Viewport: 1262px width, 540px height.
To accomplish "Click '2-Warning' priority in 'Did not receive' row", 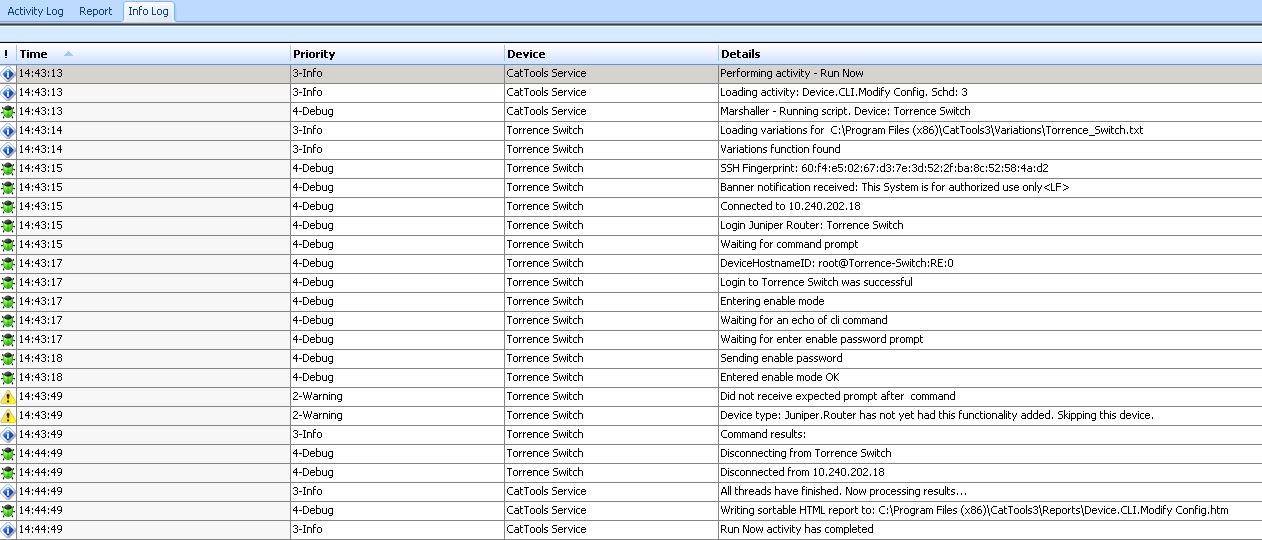I will (x=317, y=396).
